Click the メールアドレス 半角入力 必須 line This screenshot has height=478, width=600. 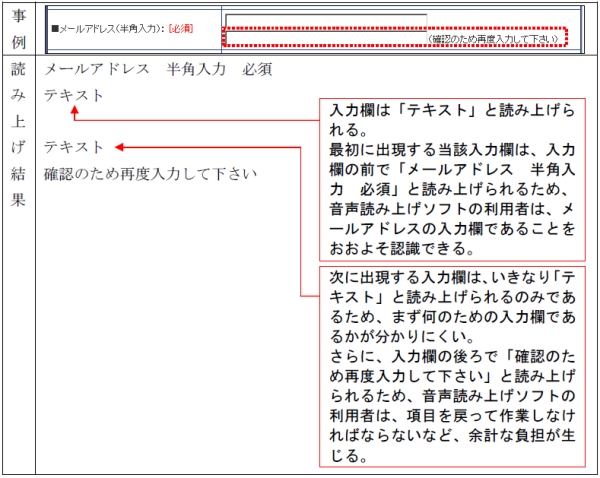156,70
